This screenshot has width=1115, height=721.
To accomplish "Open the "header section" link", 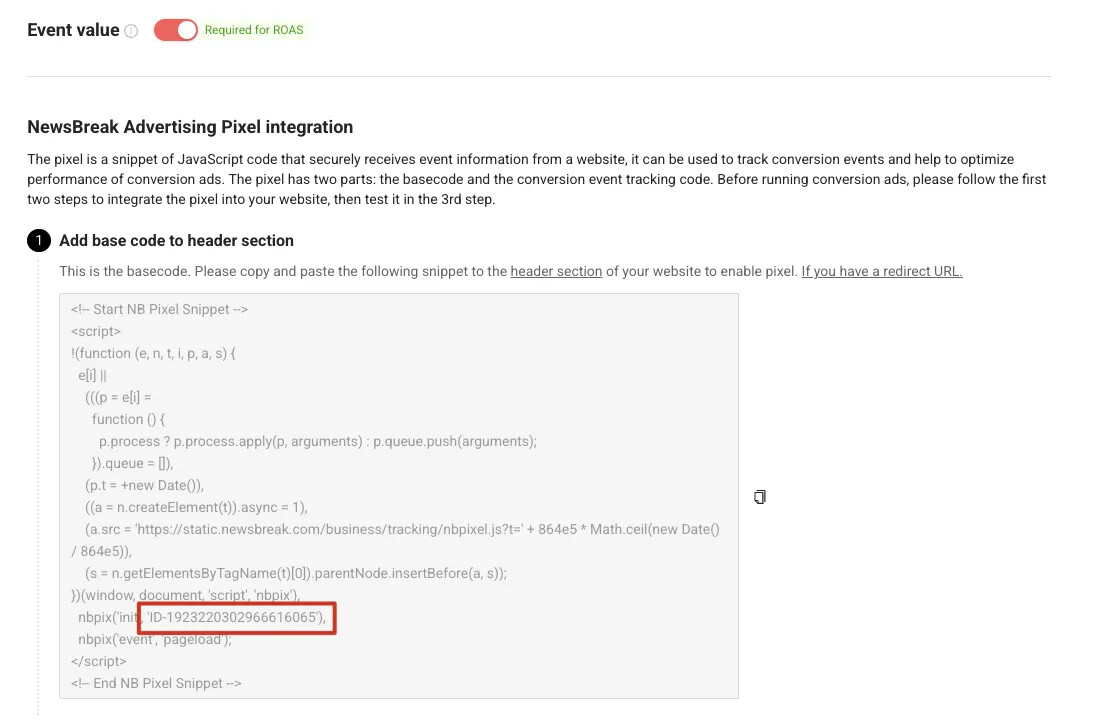I will [556, 271].
